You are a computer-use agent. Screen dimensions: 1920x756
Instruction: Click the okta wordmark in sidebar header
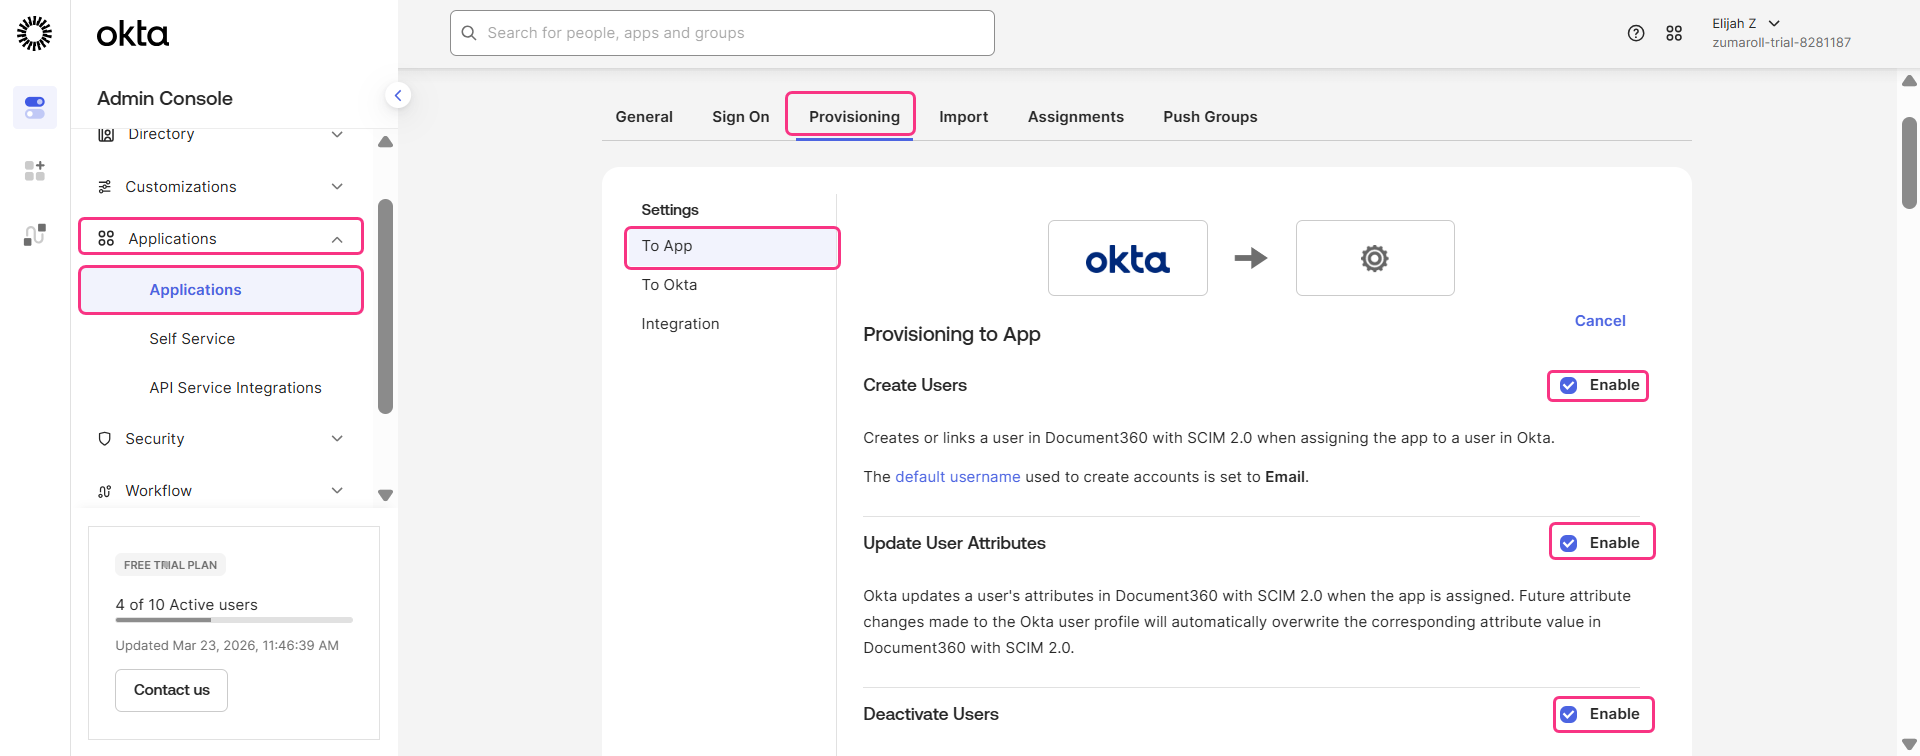133,34
